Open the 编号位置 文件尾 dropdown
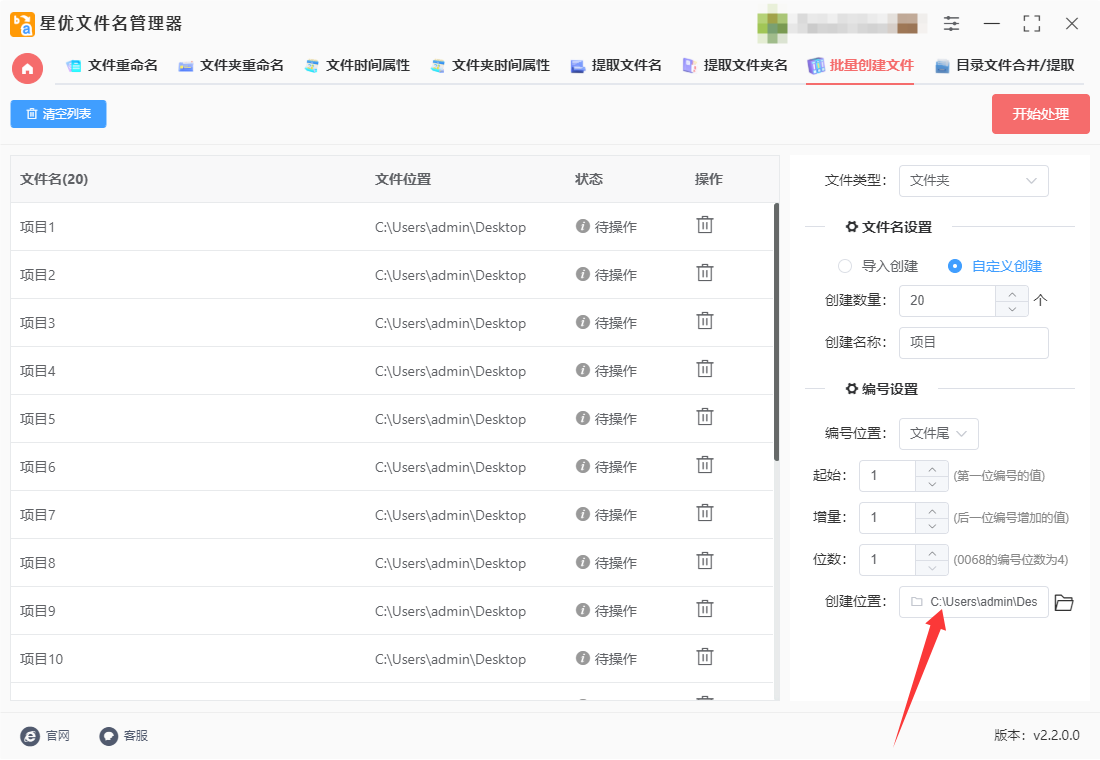The height and width of the screenshot is (760, 1100). click(x=939, y=434)
